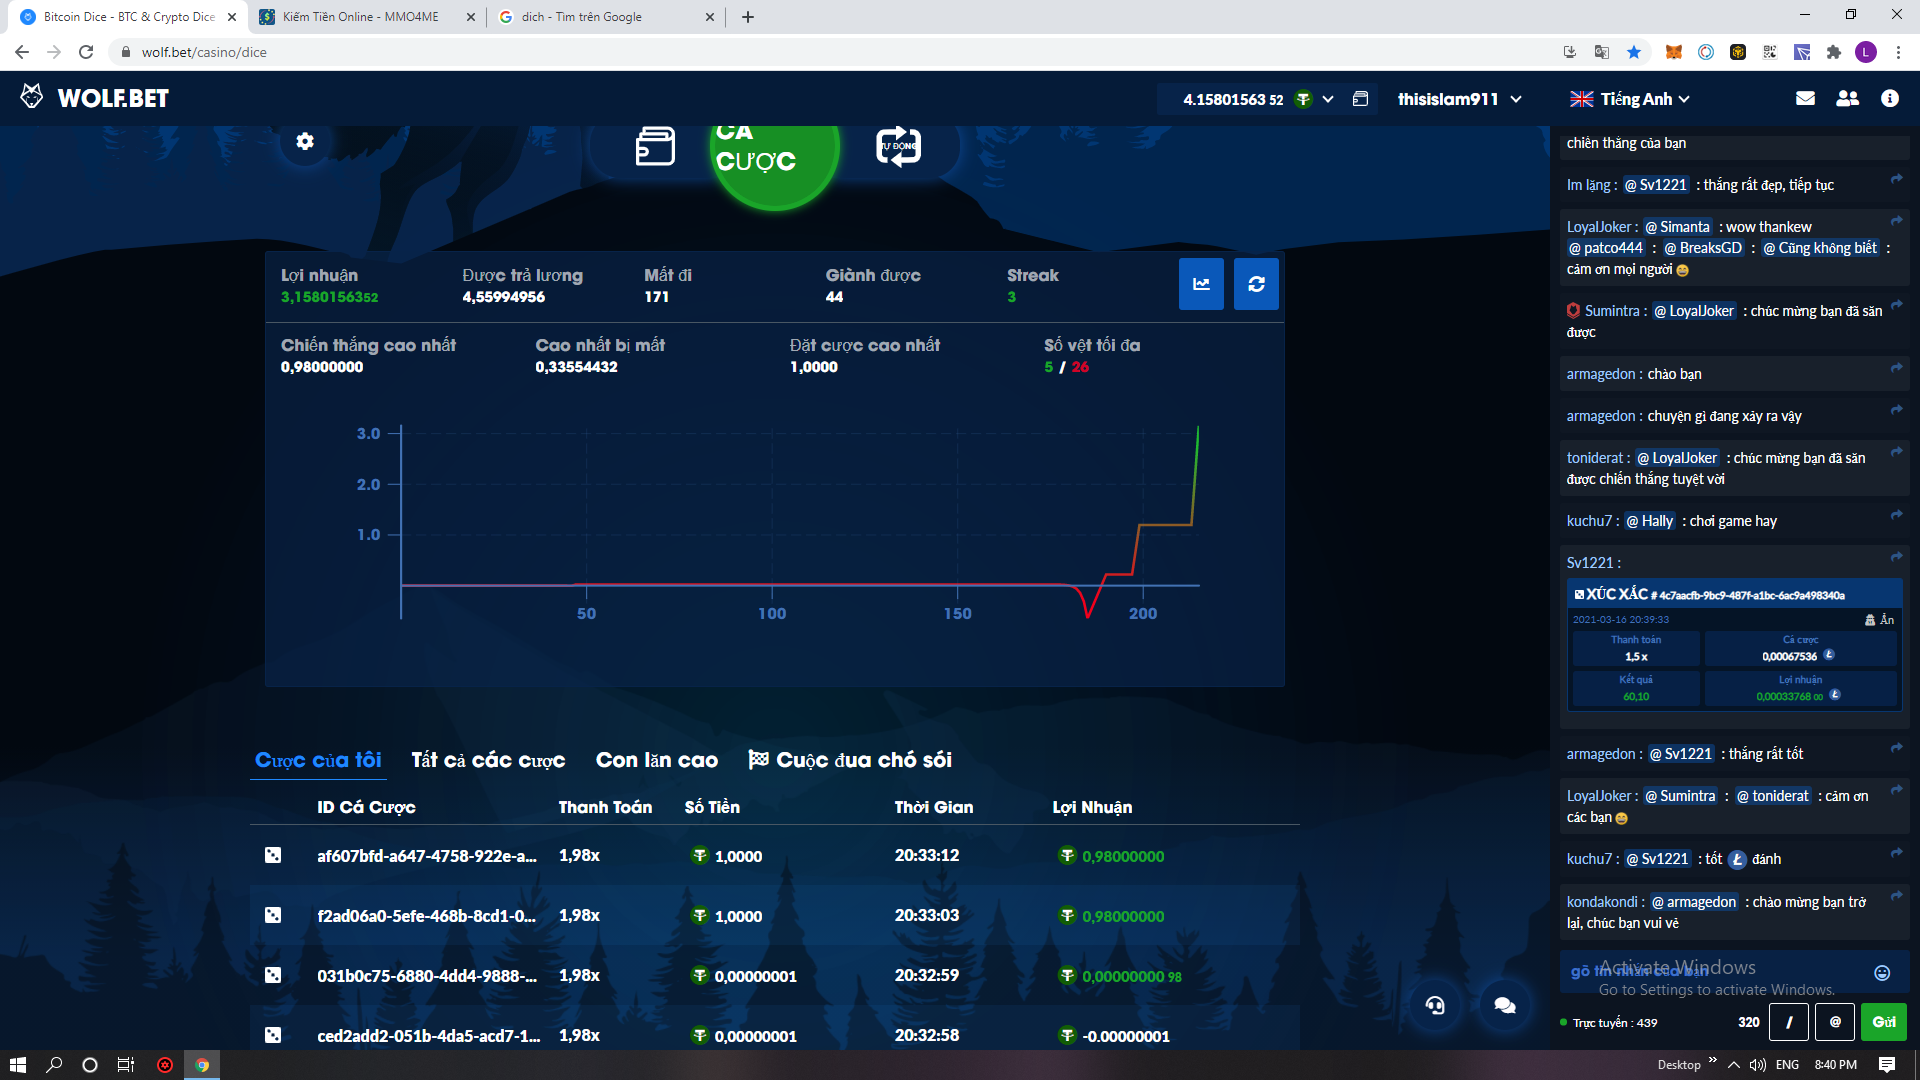Screen dimensions: 1920x1080
Task: Click the support headset icon
Action: pos(1435,1005)
